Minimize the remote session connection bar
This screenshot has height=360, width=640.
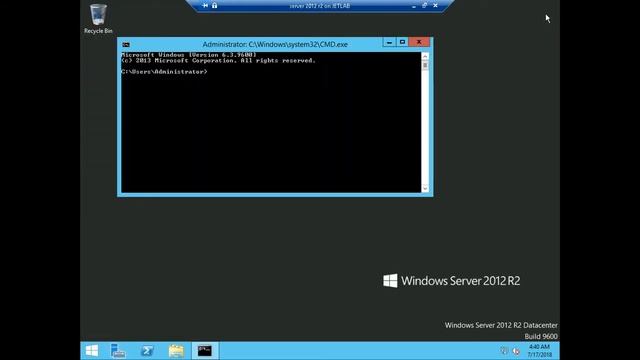point(414,6)
